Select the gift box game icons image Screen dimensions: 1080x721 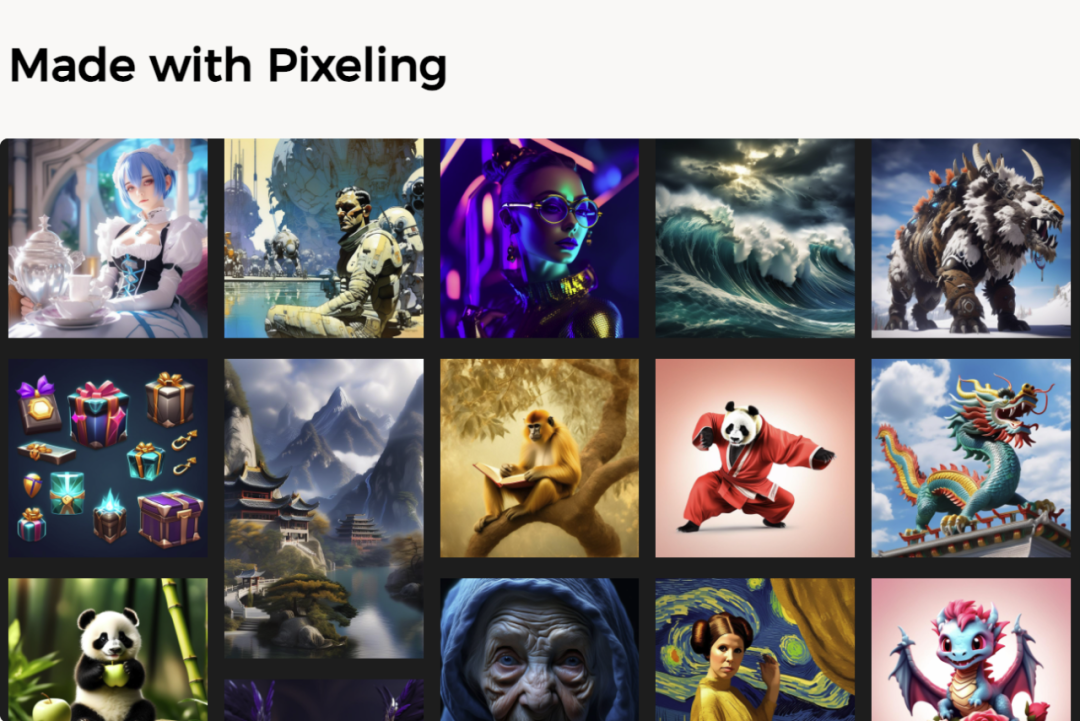107,458
